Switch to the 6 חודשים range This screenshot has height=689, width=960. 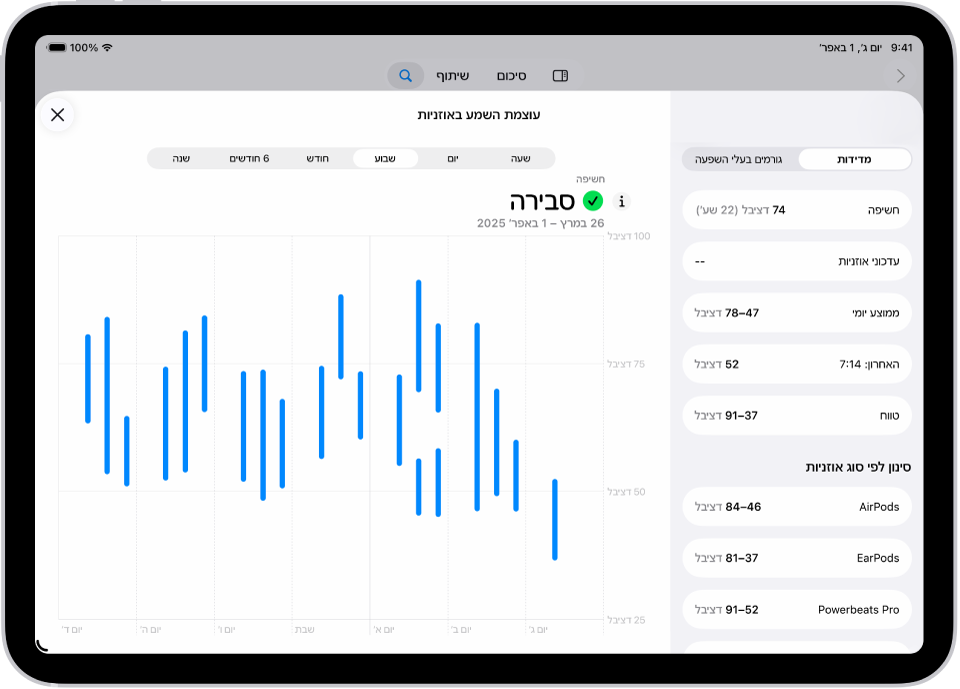pos(249,159)
